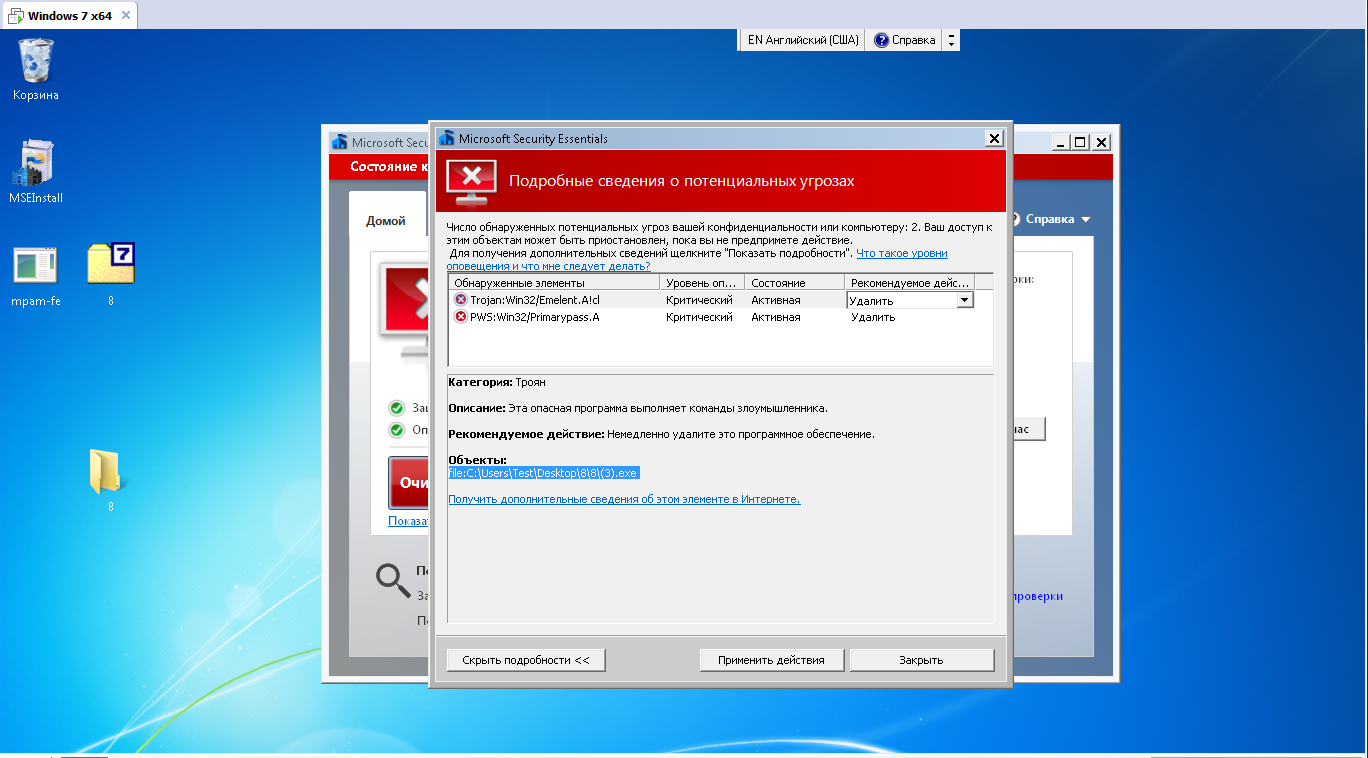Sort by Уровень оп... column header
The image size is (1368, 758).
pyautogui.click(x=701, y=283)
